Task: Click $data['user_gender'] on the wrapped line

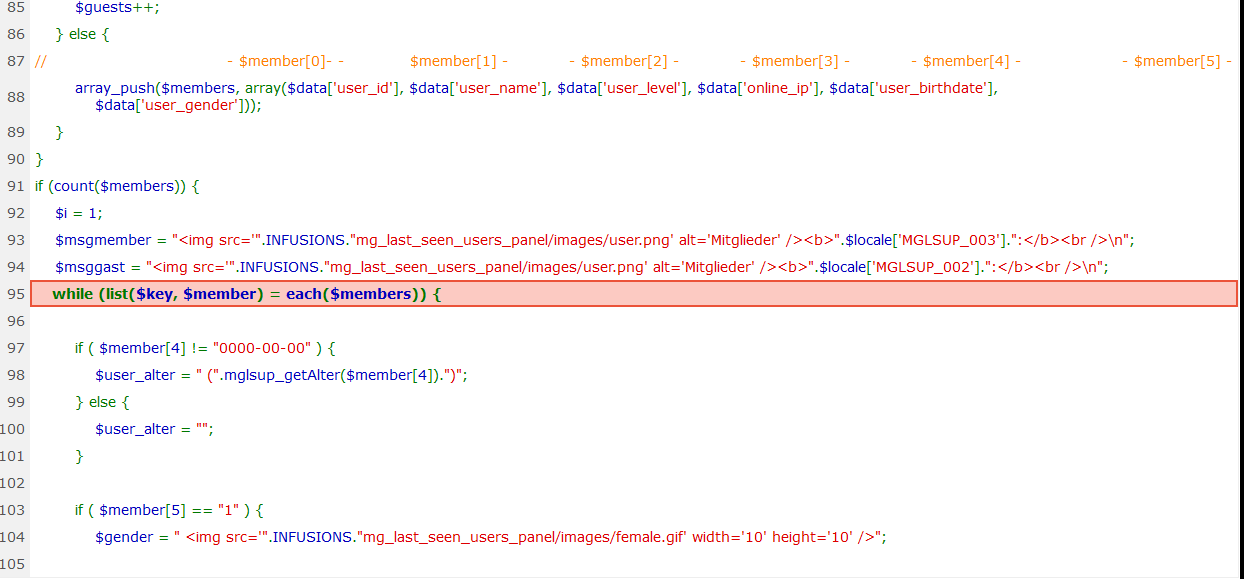Action: click(169, 104)
